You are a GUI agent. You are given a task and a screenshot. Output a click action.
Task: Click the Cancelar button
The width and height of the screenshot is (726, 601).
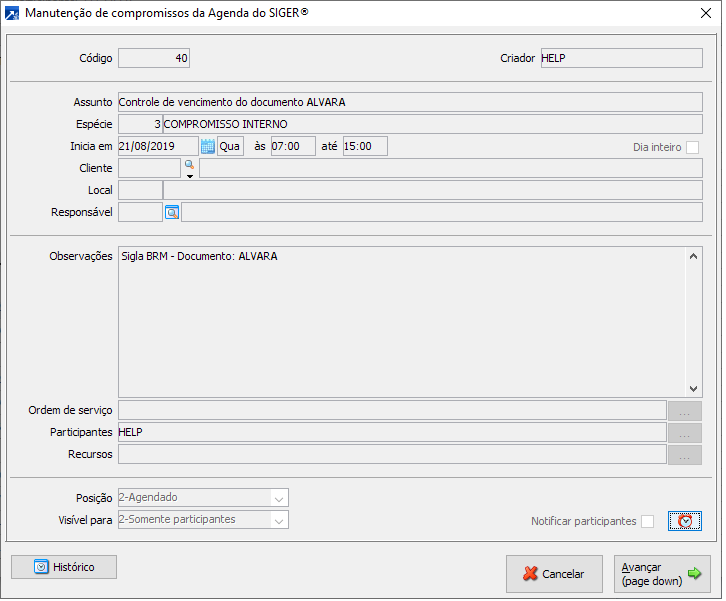(554, 575)
